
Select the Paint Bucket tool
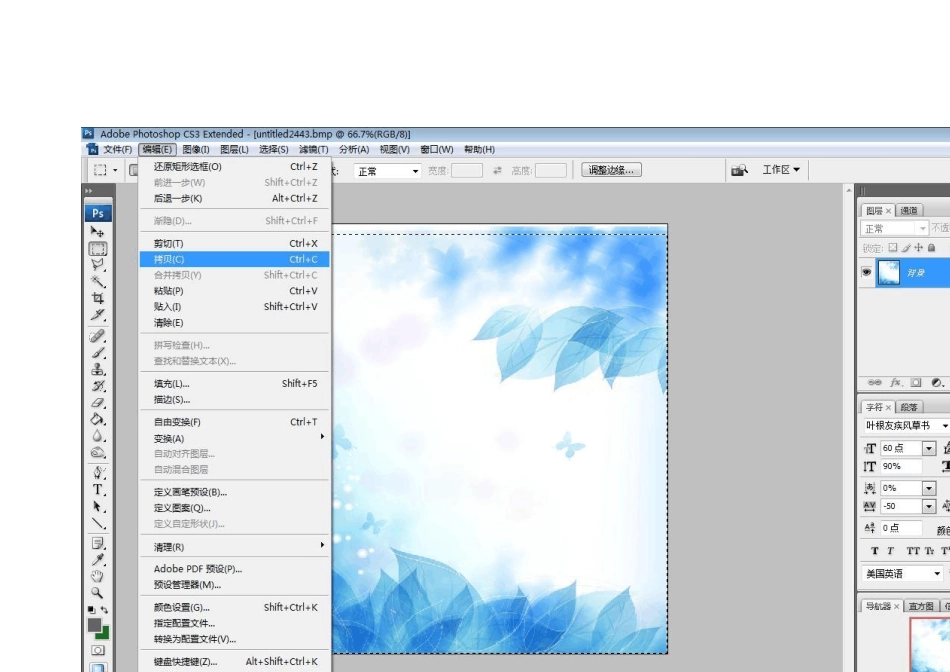(x=98, y=419)
